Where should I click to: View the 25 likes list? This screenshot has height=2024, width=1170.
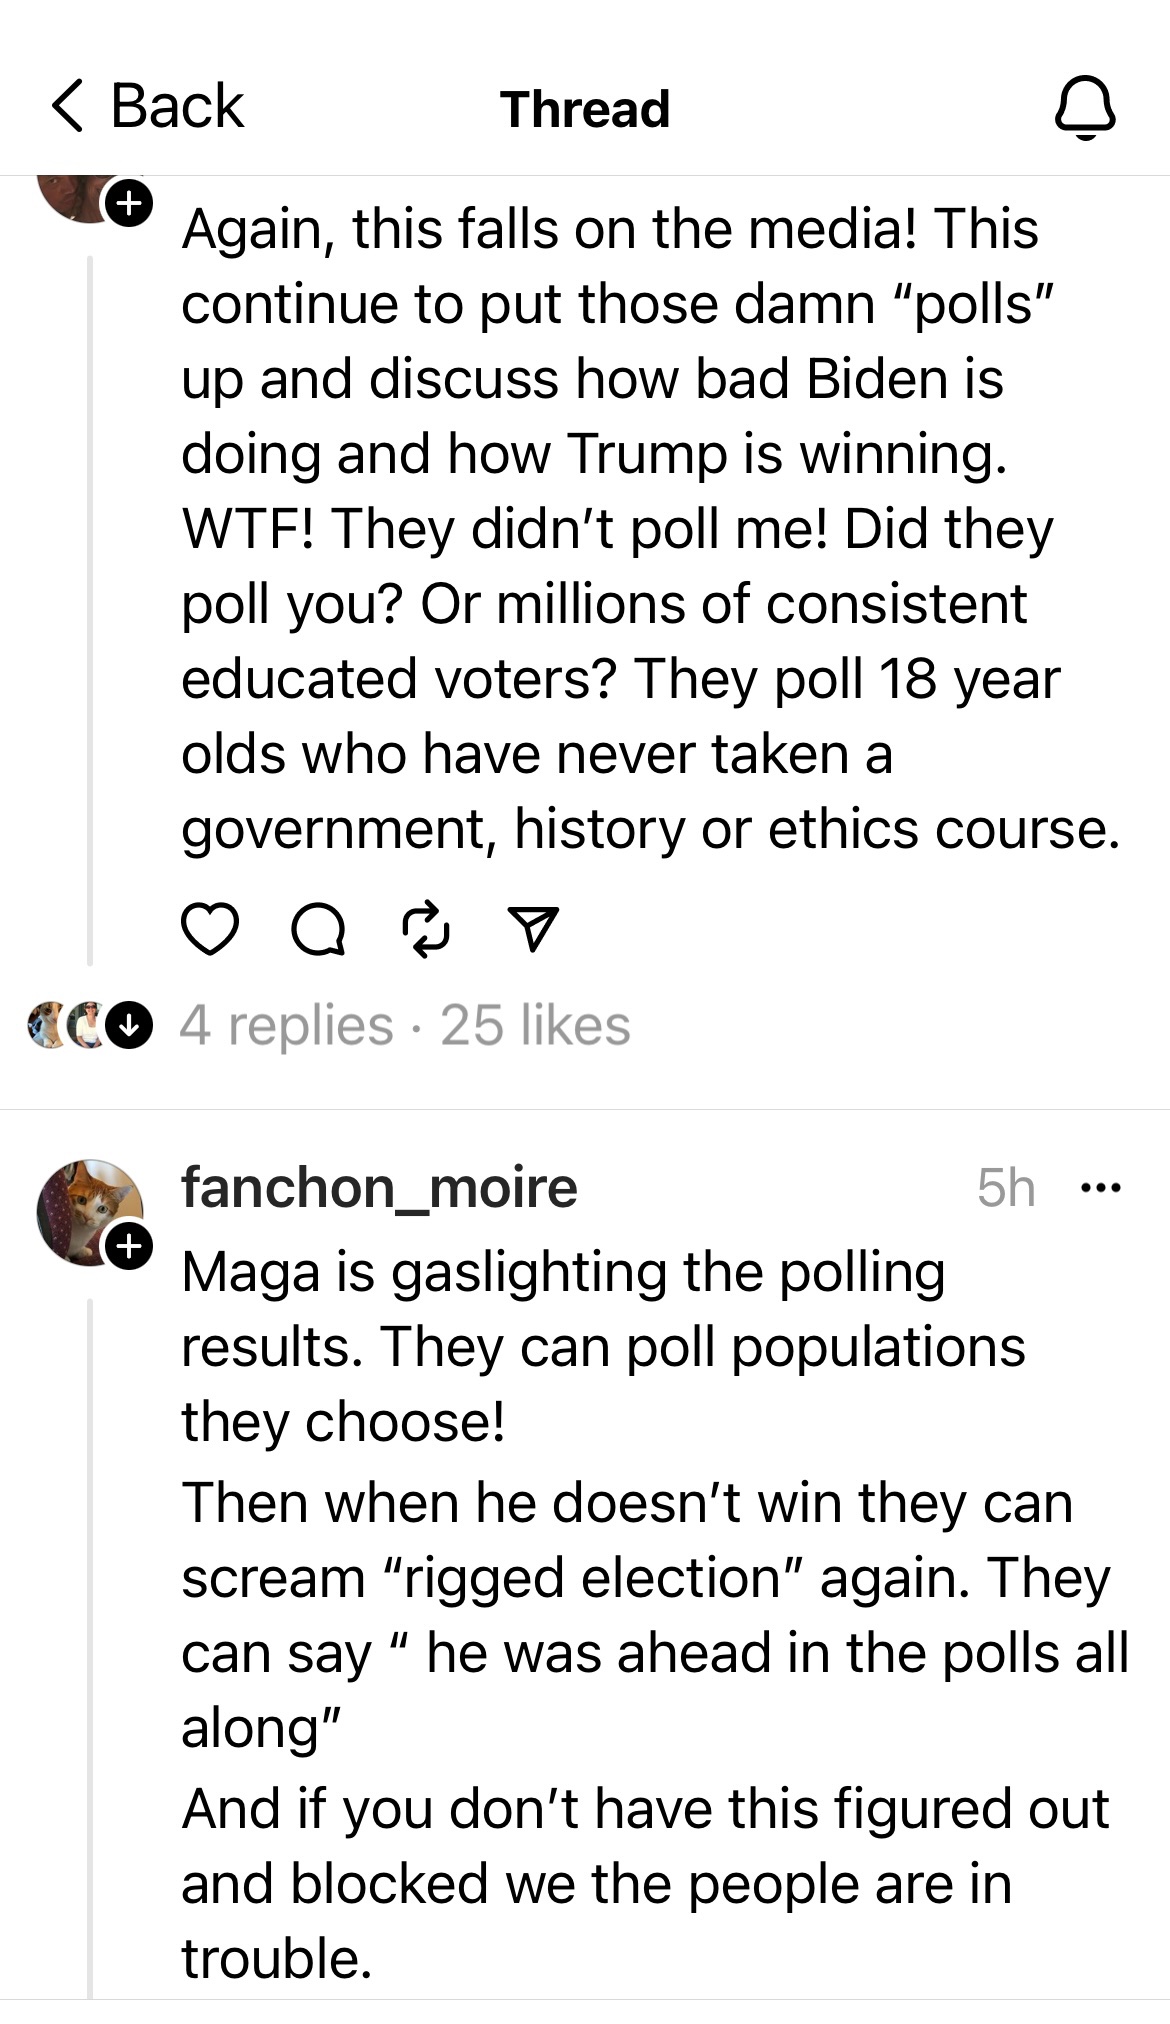coord(536,1026)
